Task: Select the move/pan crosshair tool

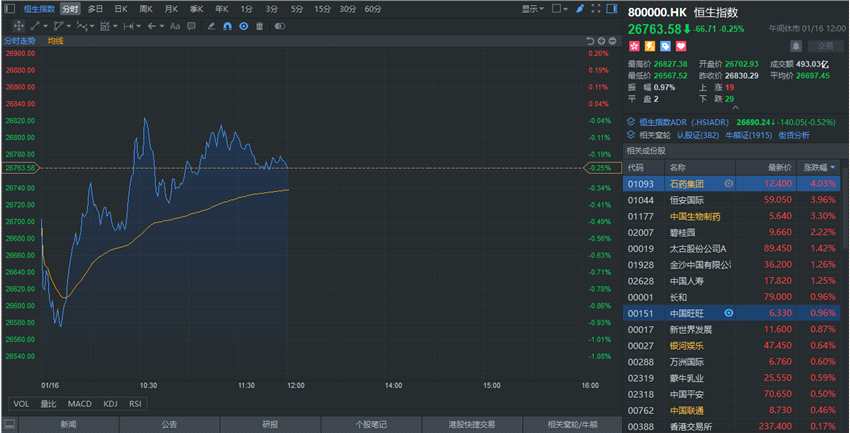Action: click(18, 26)
